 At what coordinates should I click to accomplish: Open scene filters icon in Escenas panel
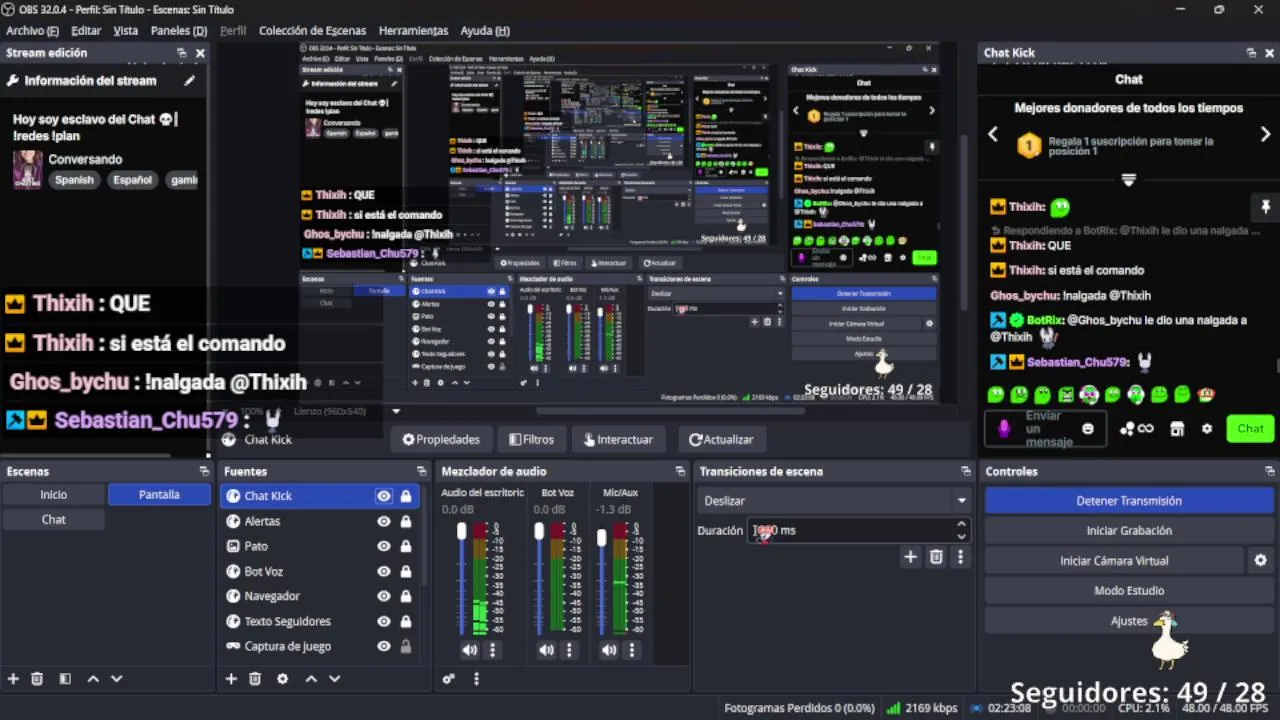coord(65,678)
